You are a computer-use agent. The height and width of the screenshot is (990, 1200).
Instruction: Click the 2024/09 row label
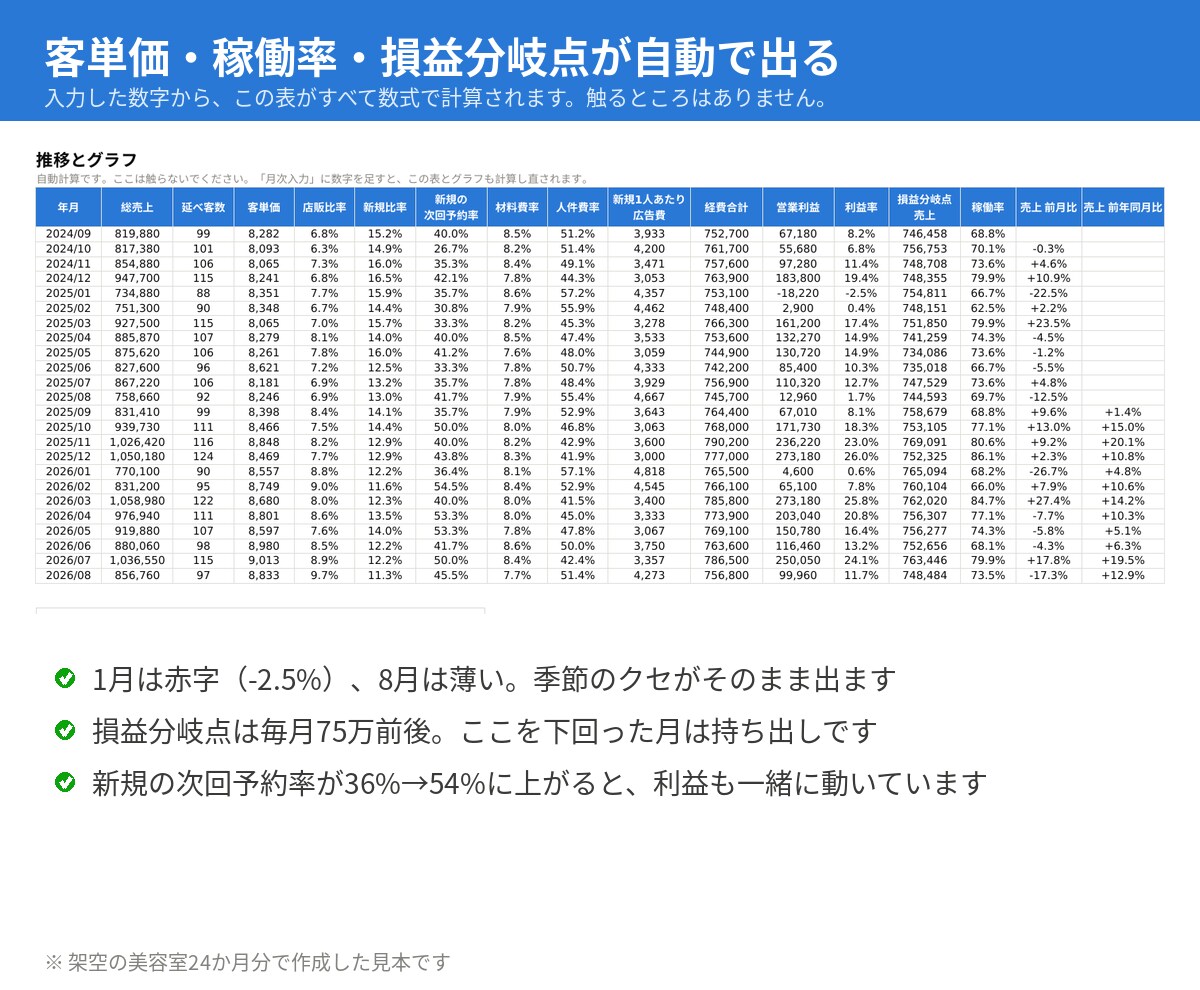[x=68, y=234]
